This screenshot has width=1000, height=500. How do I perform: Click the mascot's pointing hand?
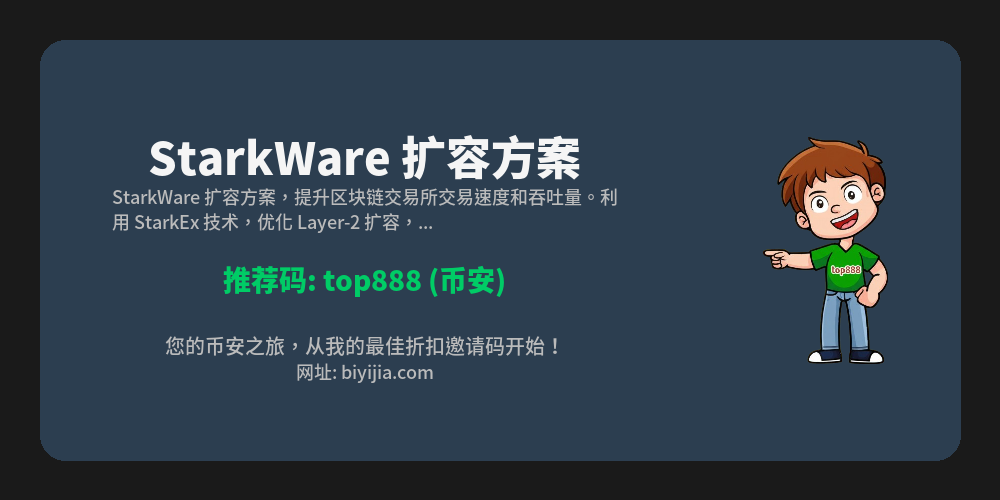point(778,258)
